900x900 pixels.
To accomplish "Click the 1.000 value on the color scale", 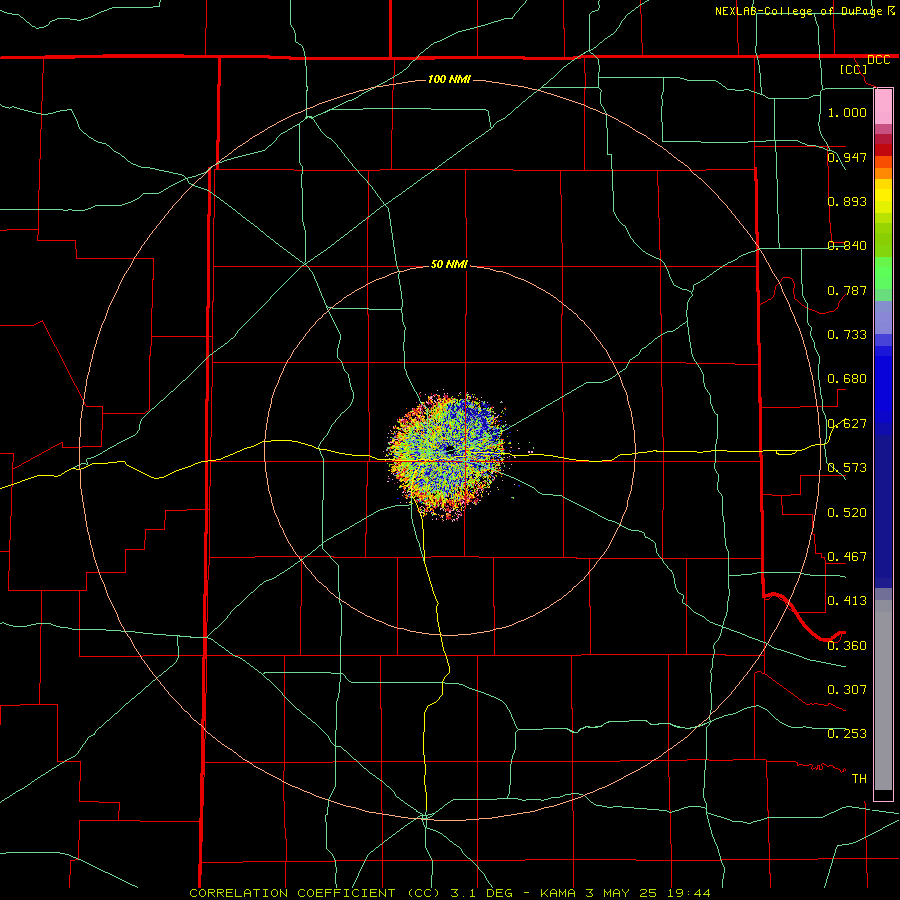I will pos(847,112).
